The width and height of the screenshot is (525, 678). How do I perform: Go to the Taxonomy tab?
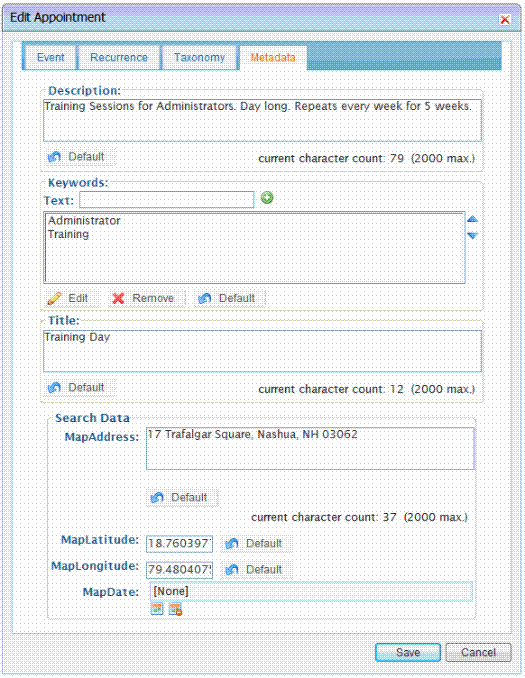click(199, 58)
